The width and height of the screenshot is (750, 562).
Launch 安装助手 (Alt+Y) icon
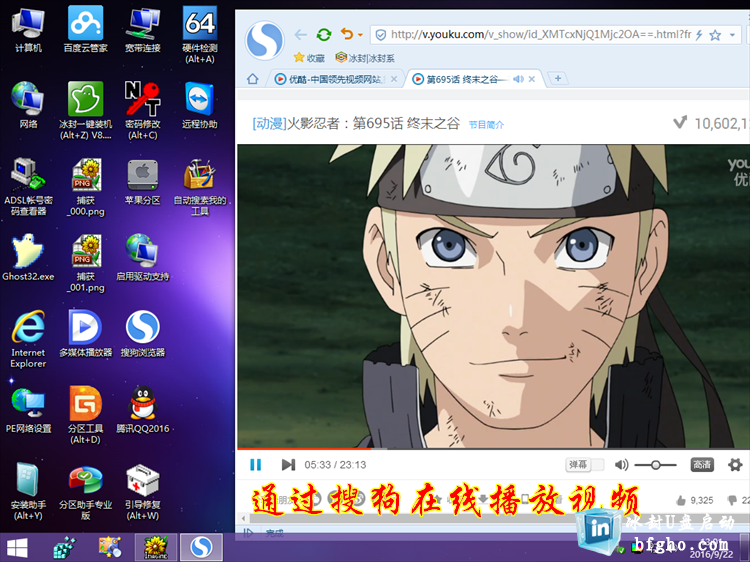[28, 491]
